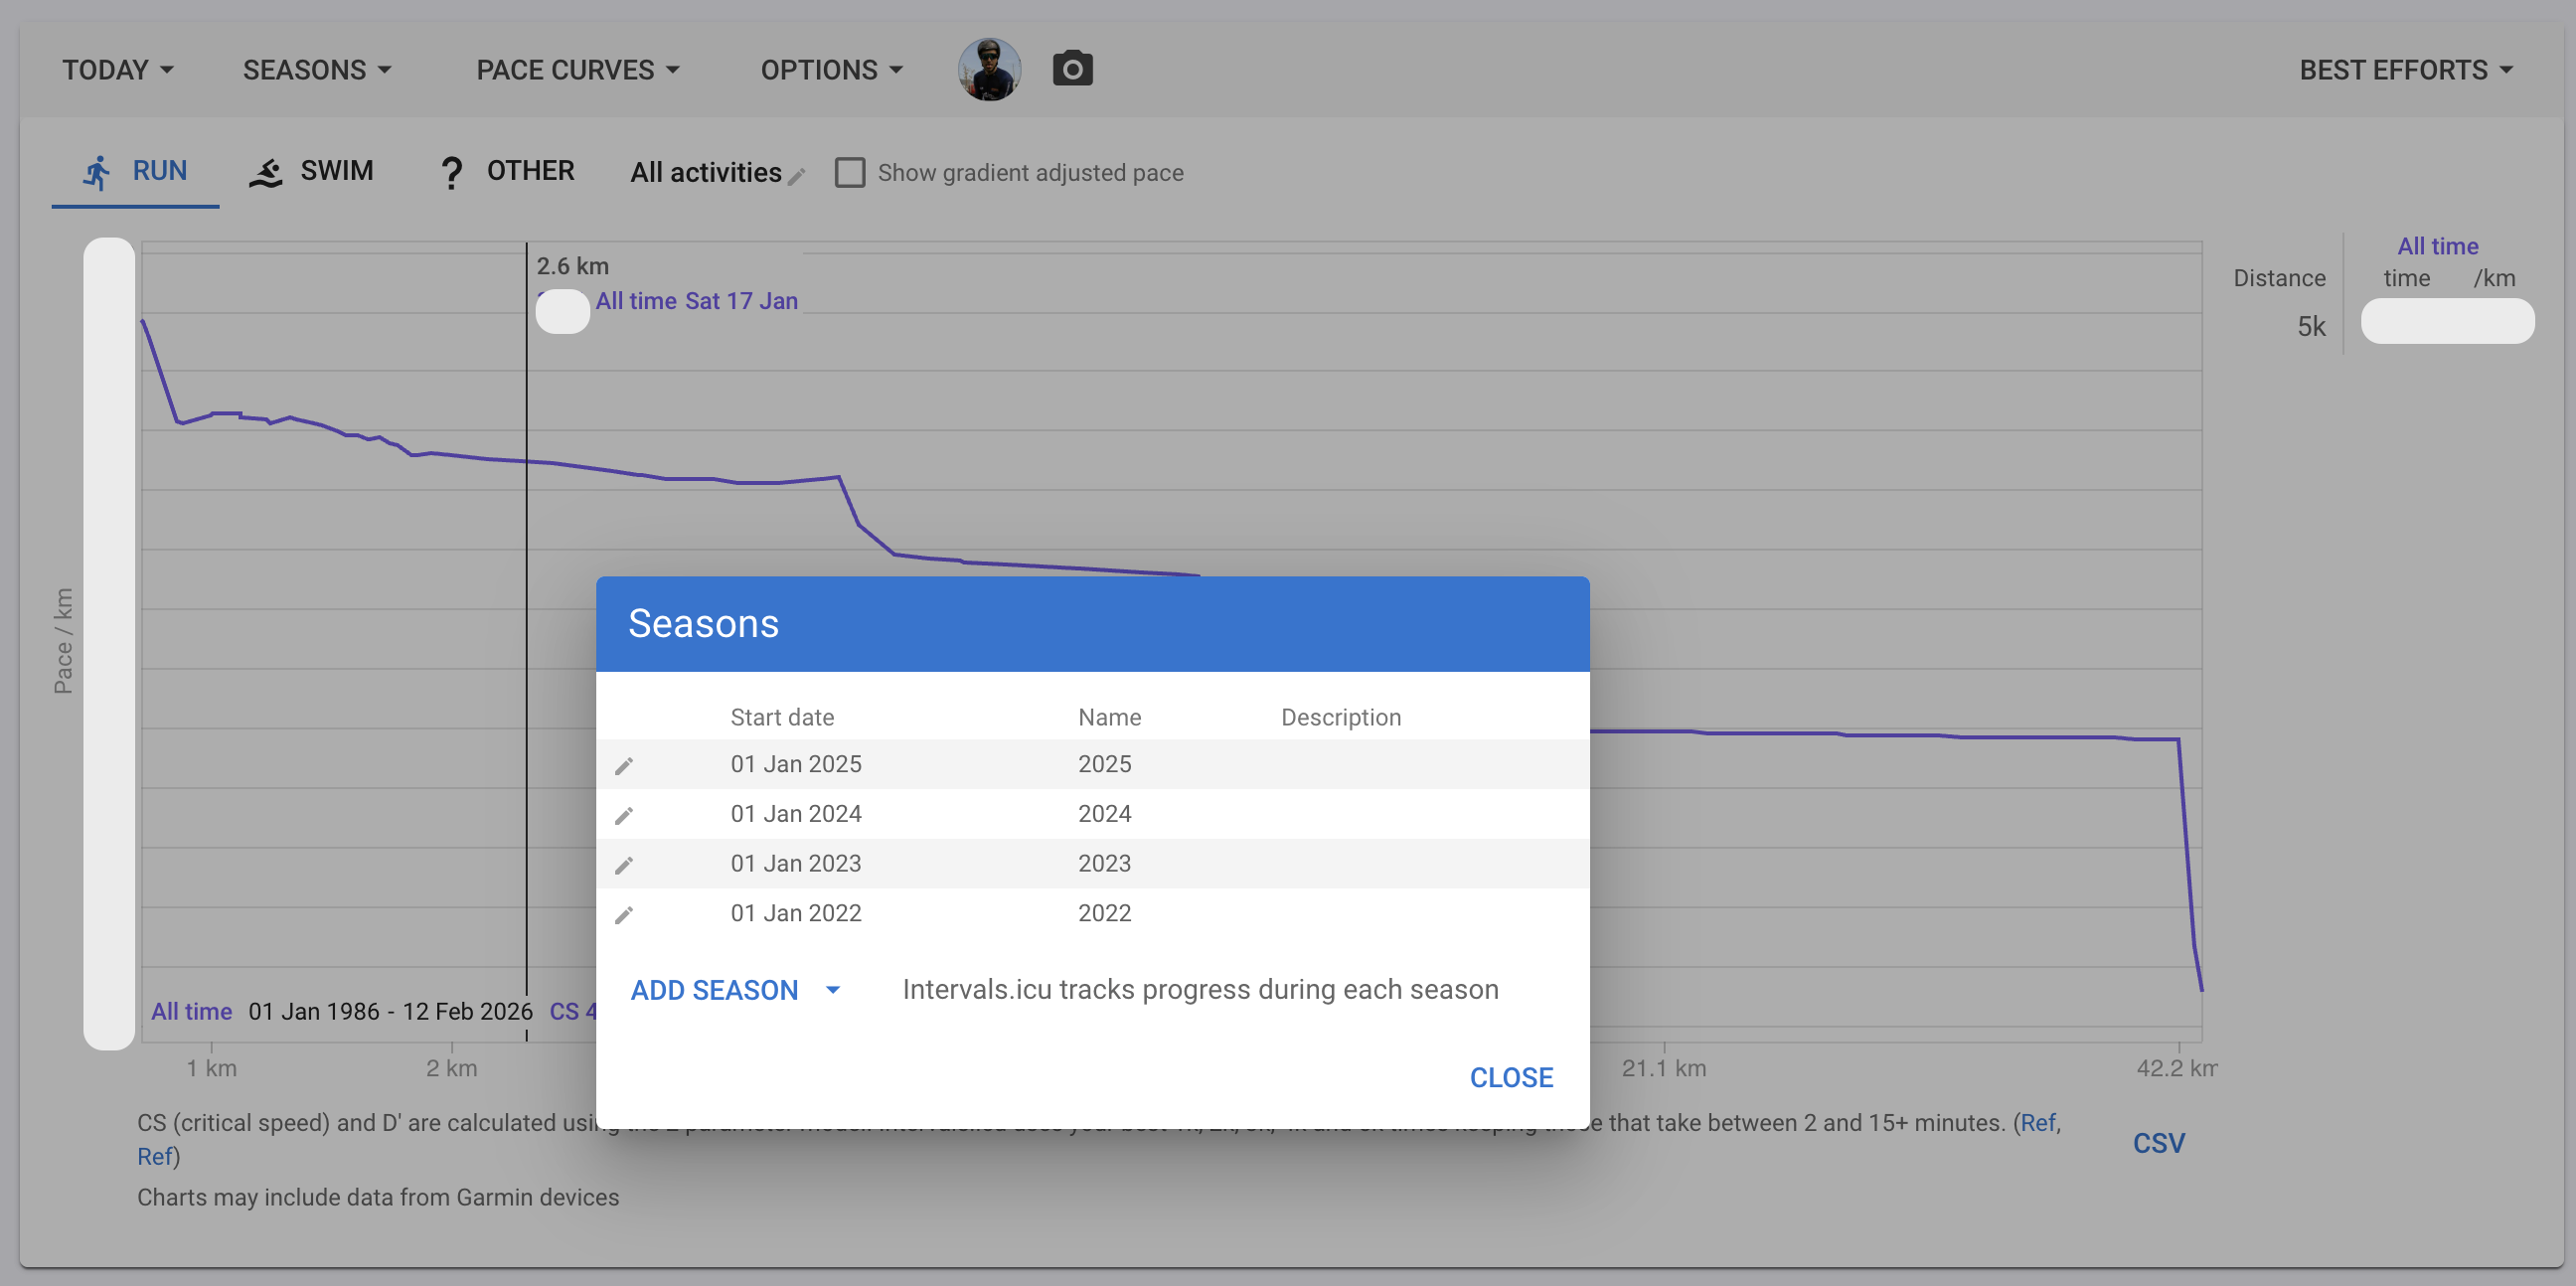Click the Add Season button
Screen dimensions: 2576x1286
[x=714, y=990]
